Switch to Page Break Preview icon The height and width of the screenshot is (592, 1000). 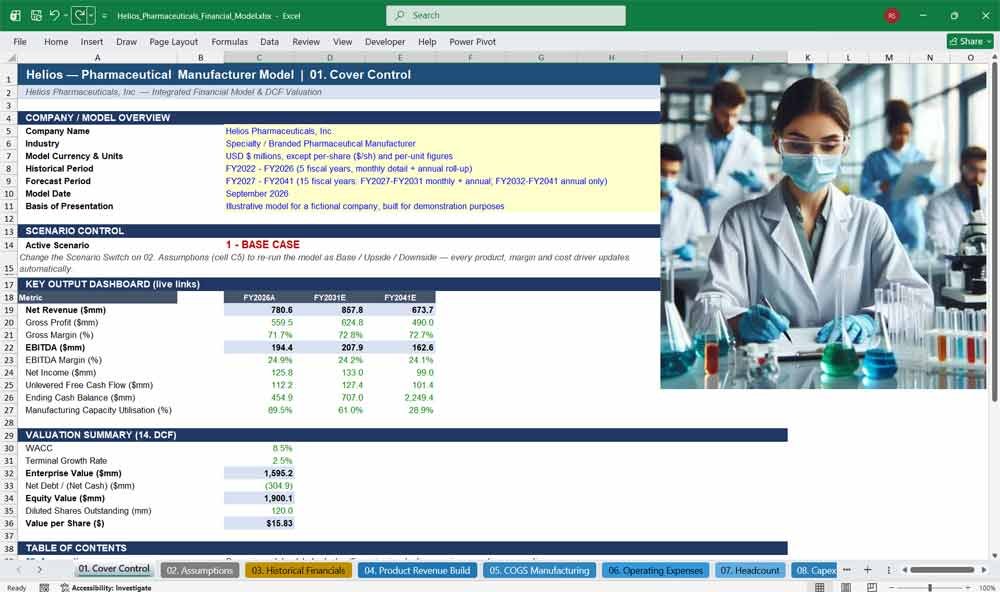pos(871,587)
